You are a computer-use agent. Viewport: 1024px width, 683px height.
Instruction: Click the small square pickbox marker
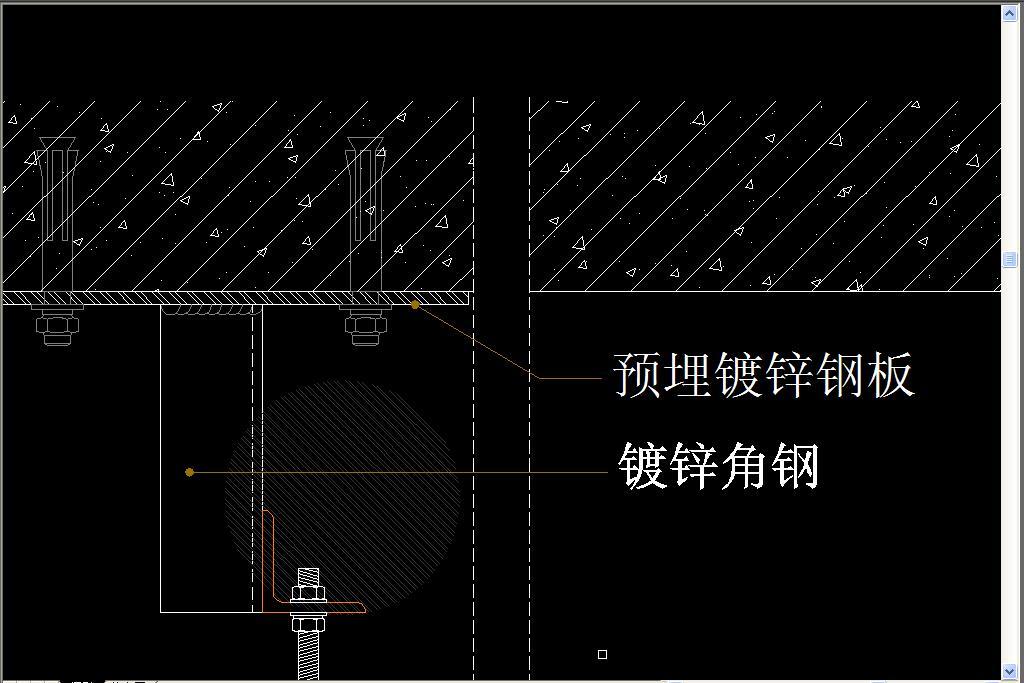tap(602, 654)
